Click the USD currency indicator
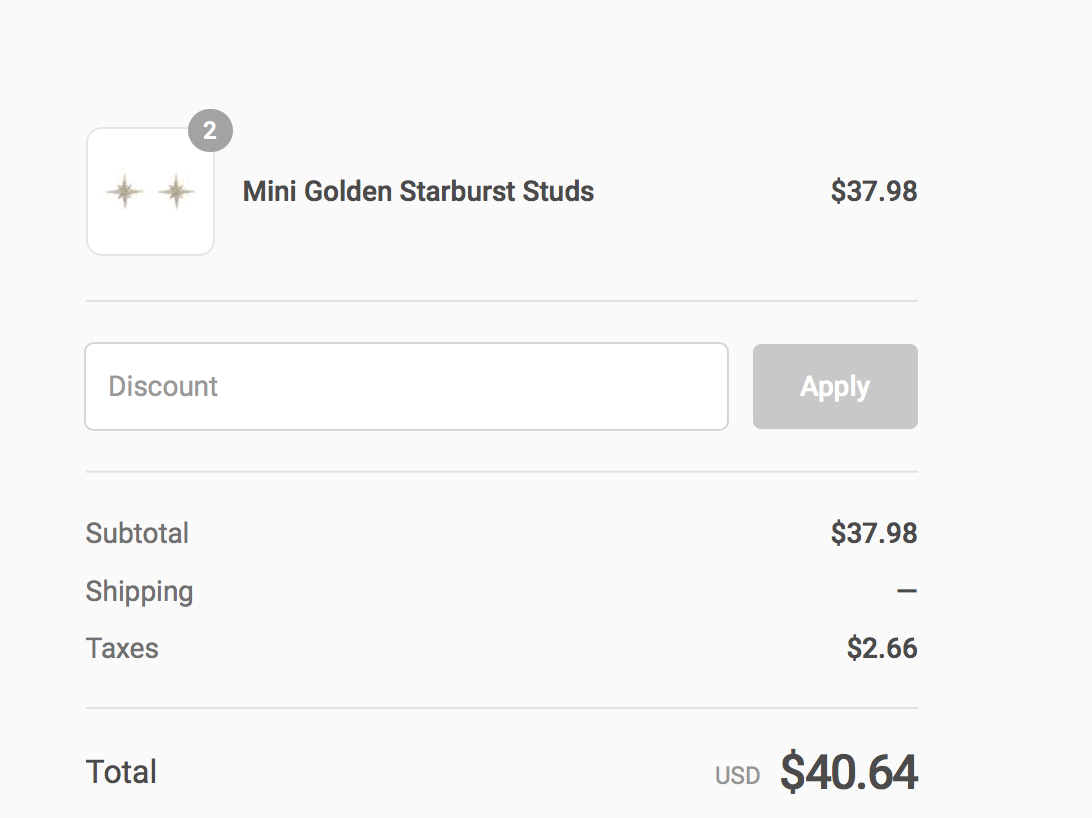 (x=737, y=775)
